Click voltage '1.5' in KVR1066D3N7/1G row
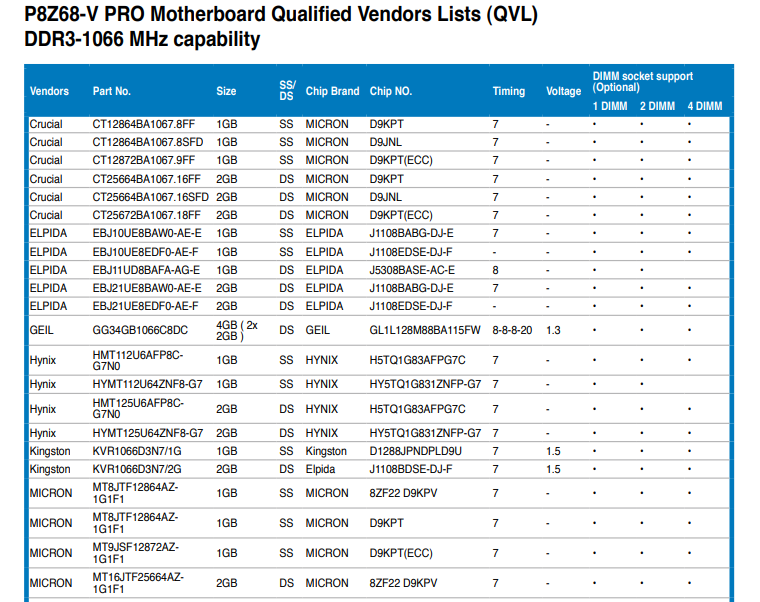Viewport: 760px width, 602px height. [x=553, y=451]
